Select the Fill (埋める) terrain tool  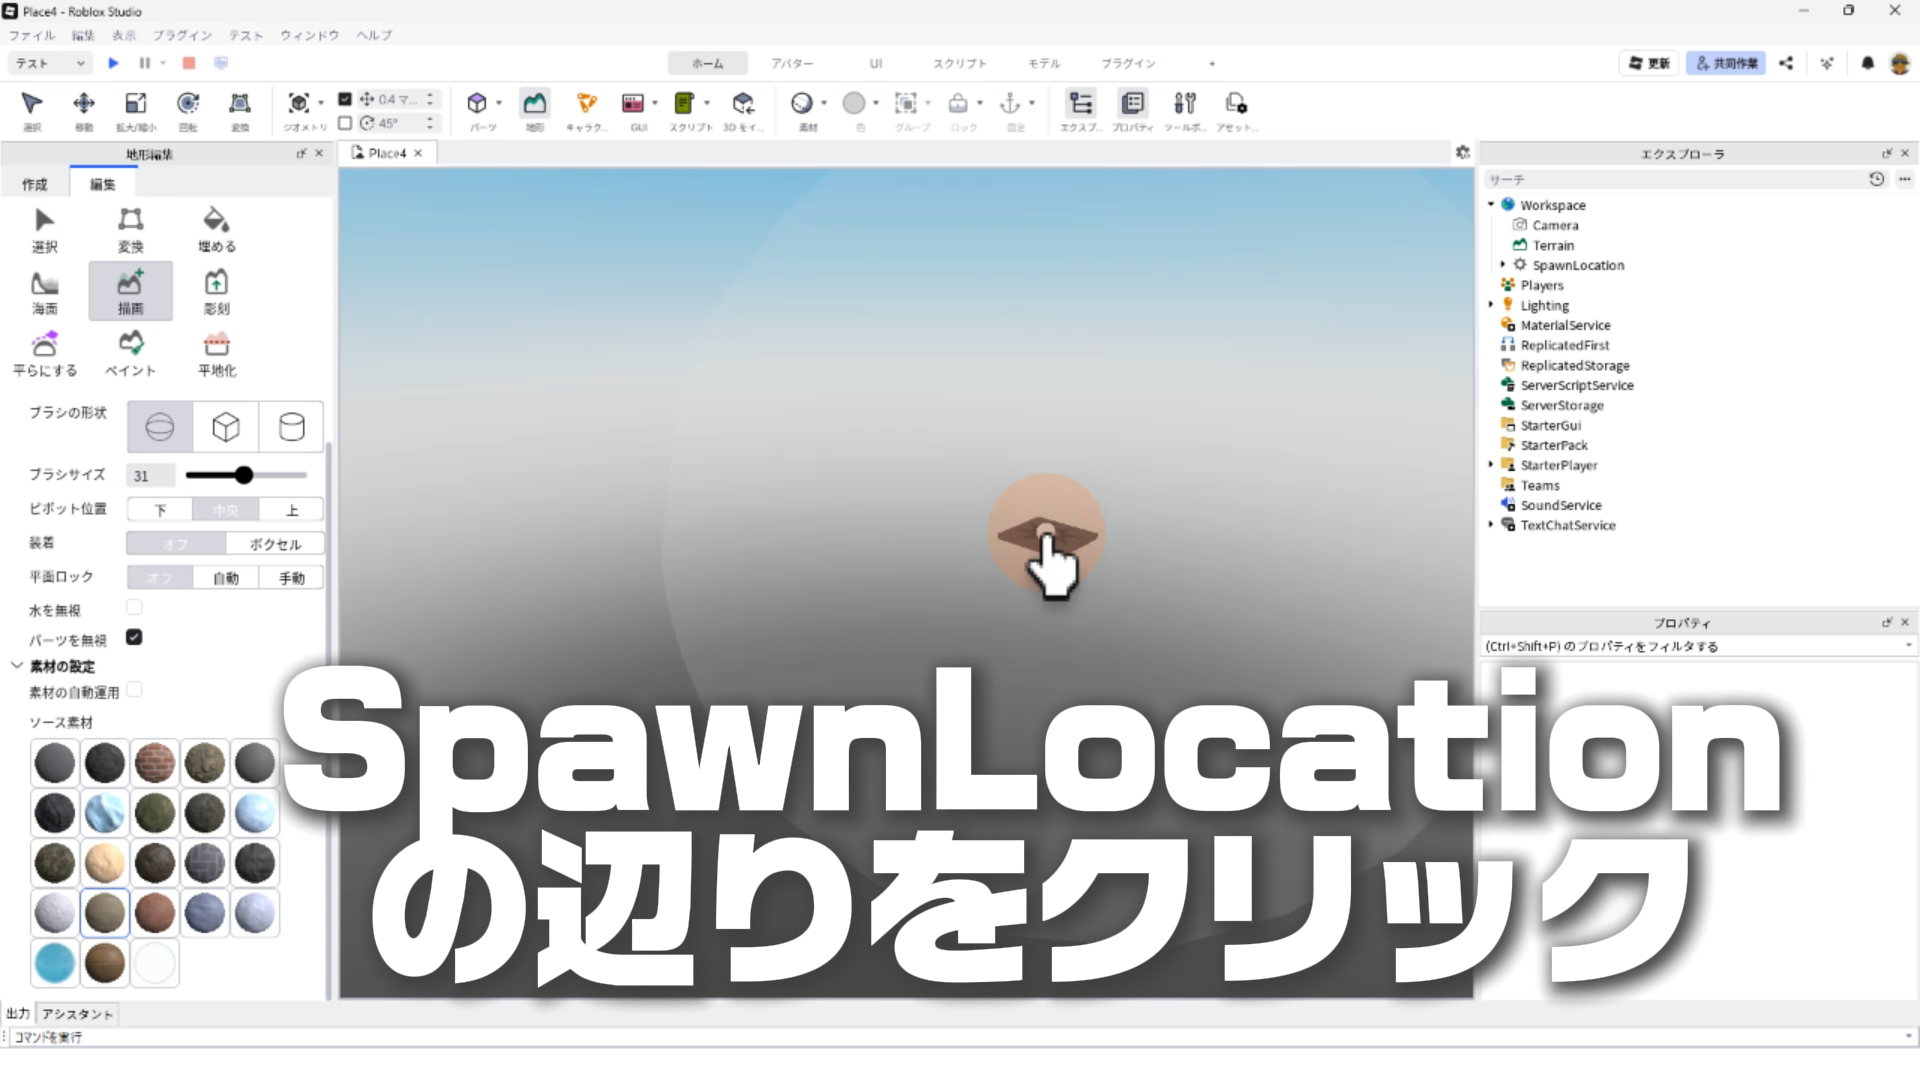[216, 229]
